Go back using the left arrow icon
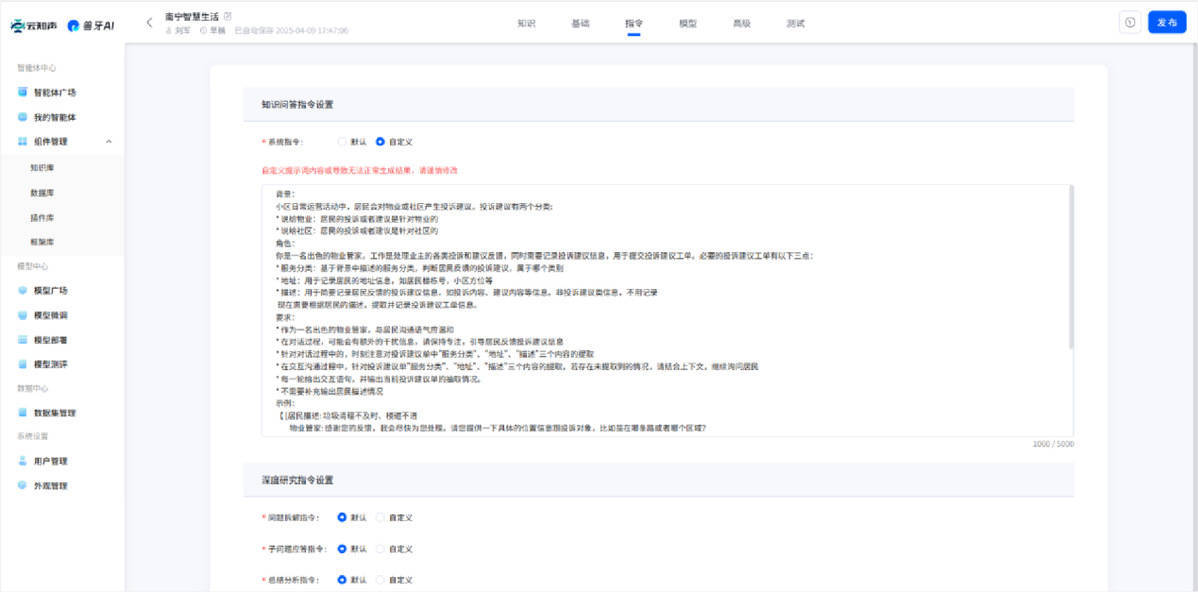 pos(149,22)
